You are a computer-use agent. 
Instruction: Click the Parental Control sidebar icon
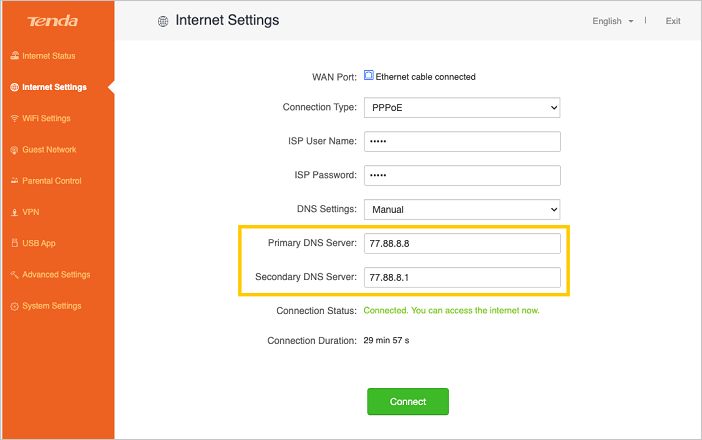(x=14, y=181)
